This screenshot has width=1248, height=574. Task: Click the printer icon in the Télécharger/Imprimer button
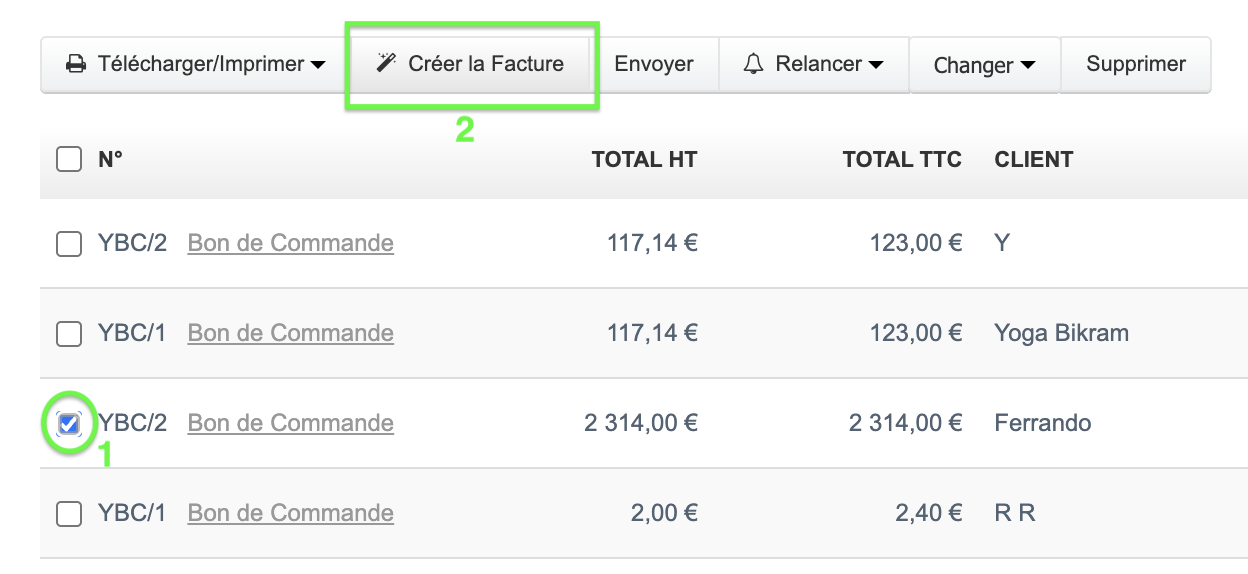[x=75, y=65]
